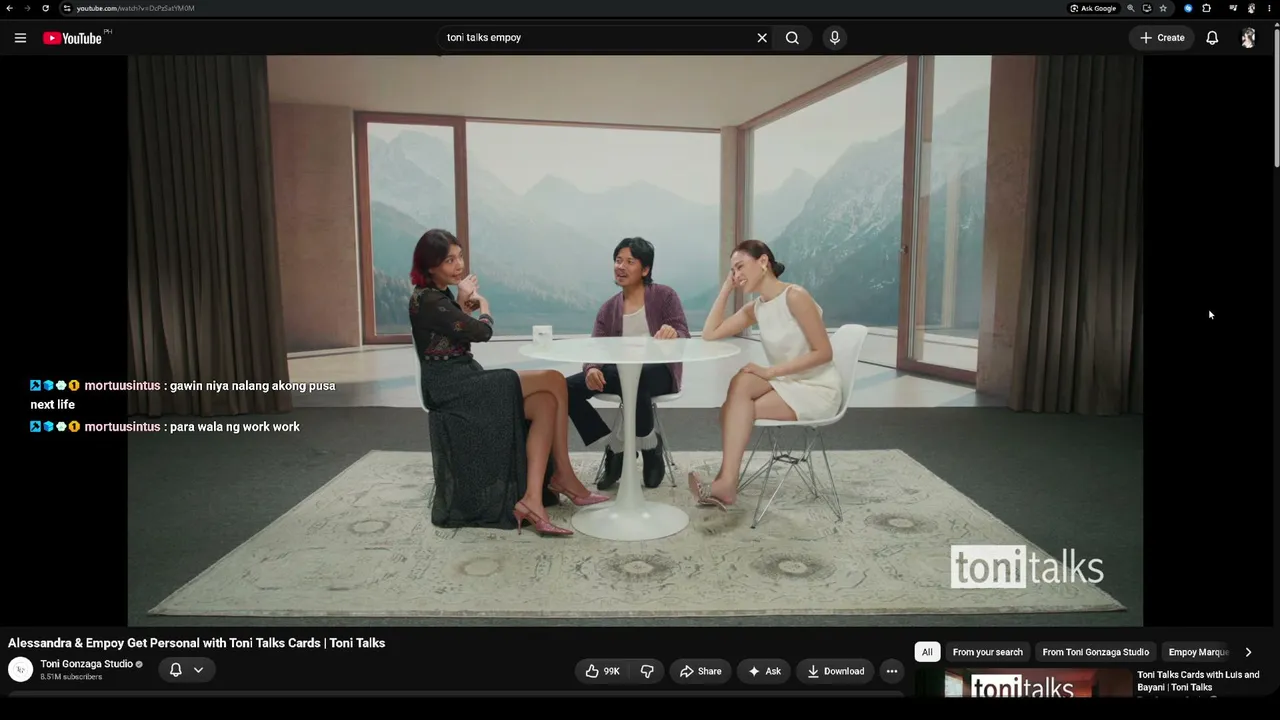Open more actions ellipsis under the video

pyautogui.click(x=892, y=671)
